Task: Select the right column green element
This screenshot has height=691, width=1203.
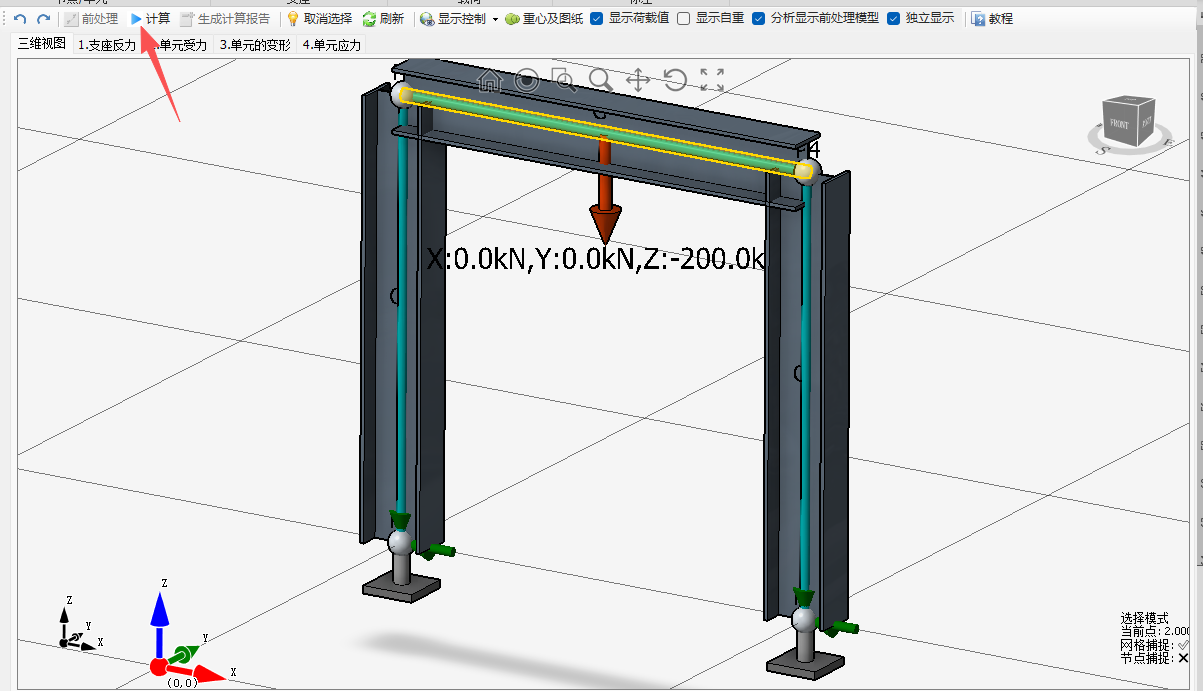Action: [805, 385]
